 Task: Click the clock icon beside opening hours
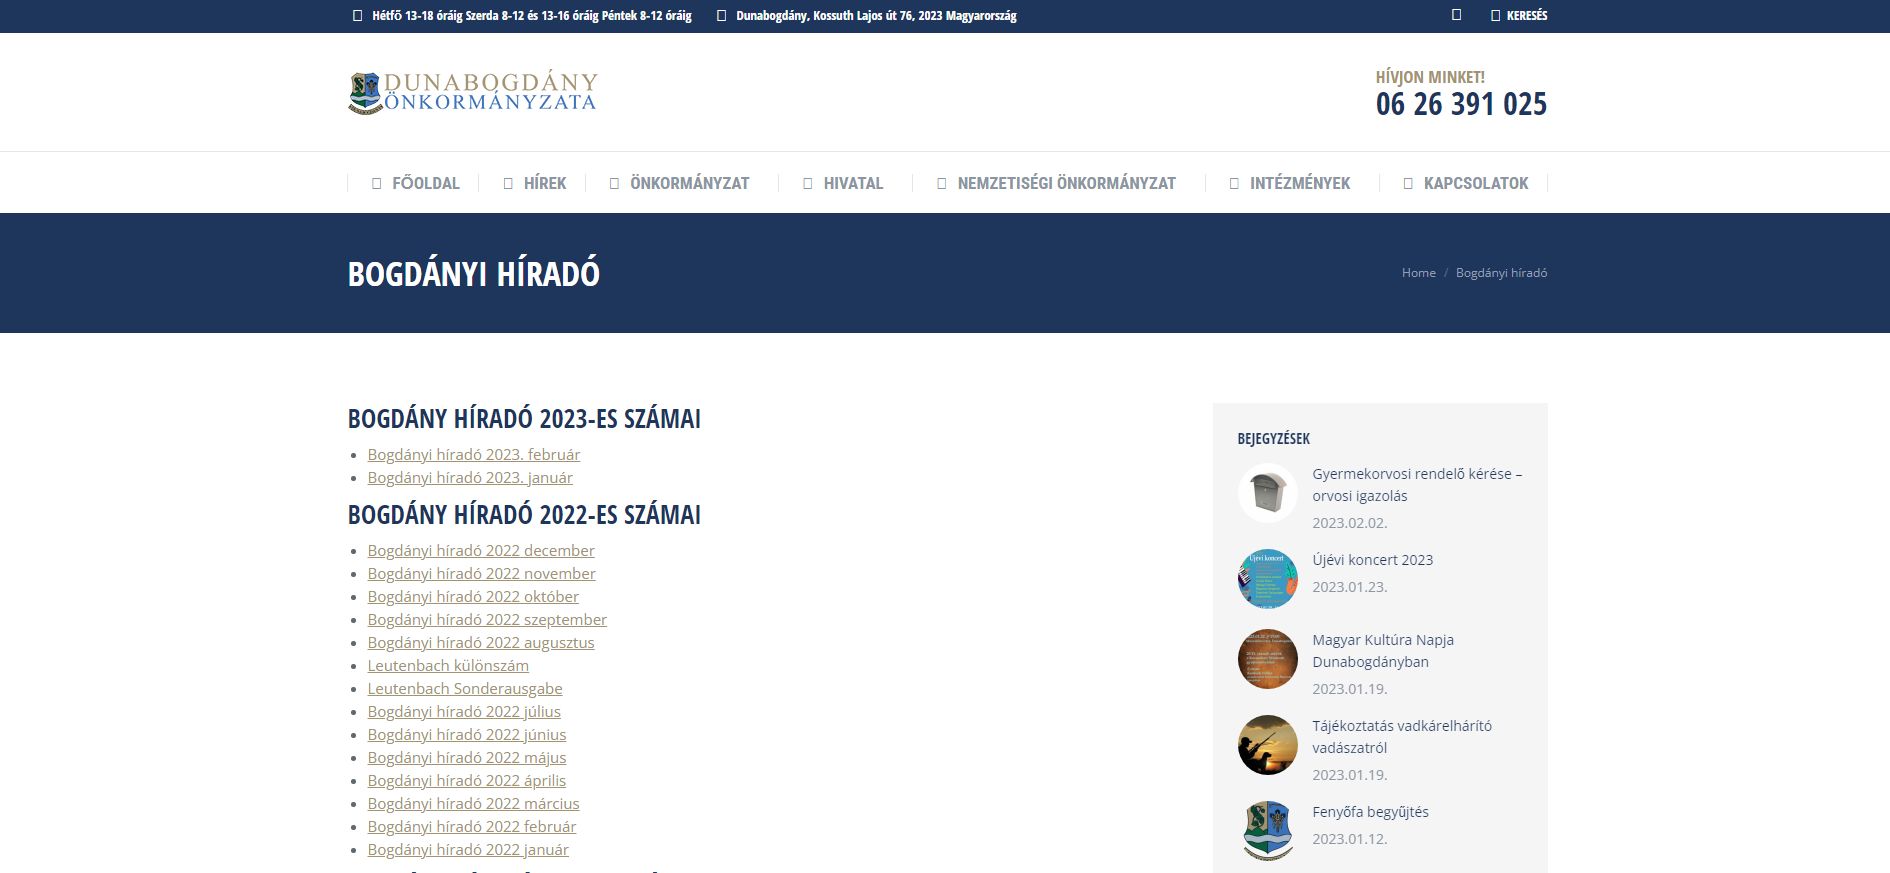pyautogui.click(x=358, y=16)
